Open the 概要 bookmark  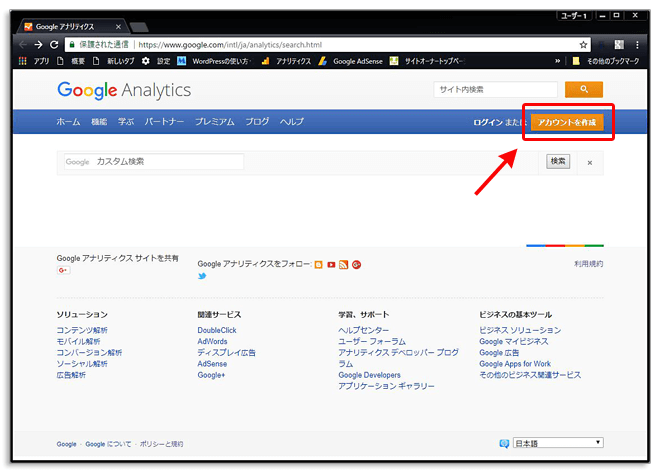[71, 61]
